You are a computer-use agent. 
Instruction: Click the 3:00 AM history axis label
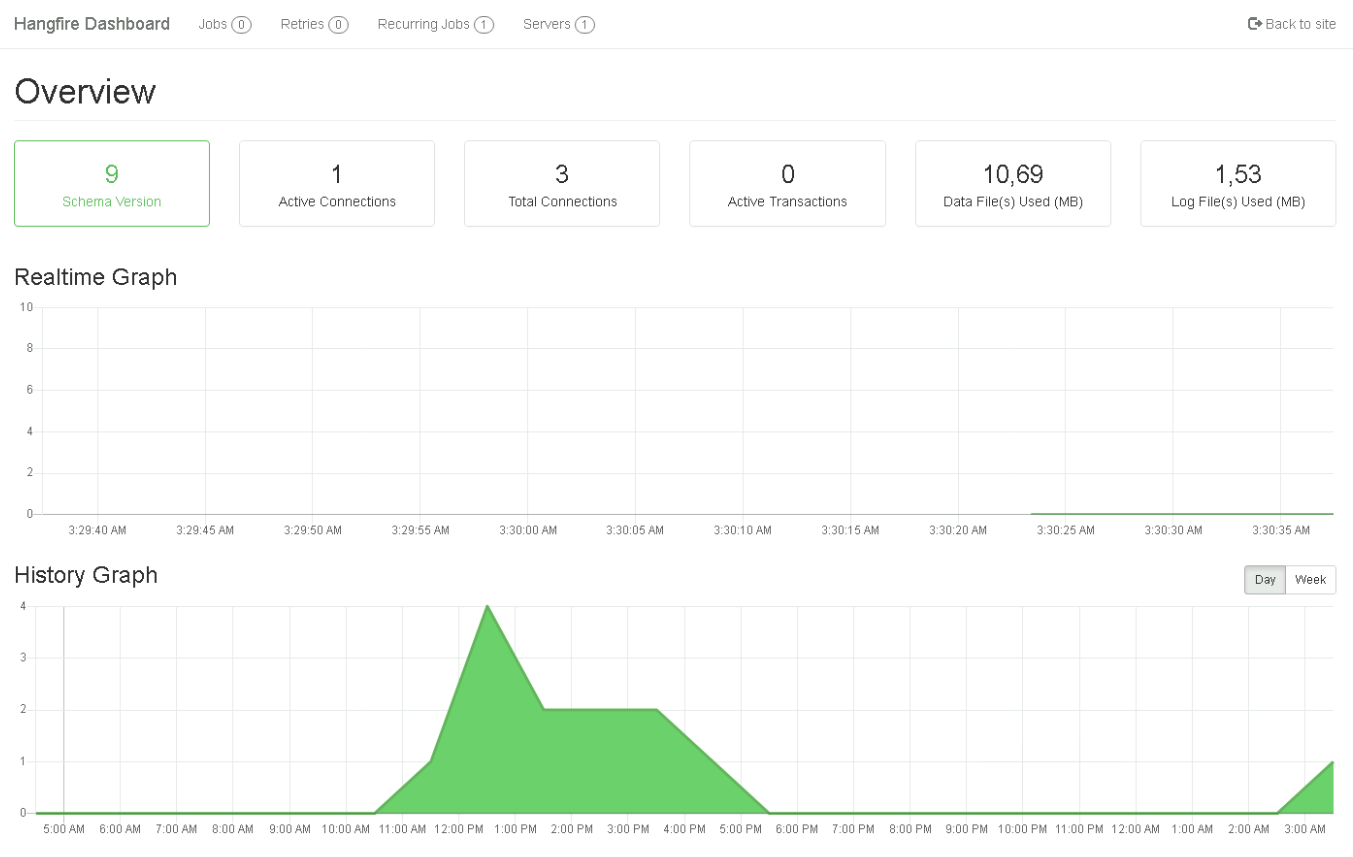[1305, 830]
